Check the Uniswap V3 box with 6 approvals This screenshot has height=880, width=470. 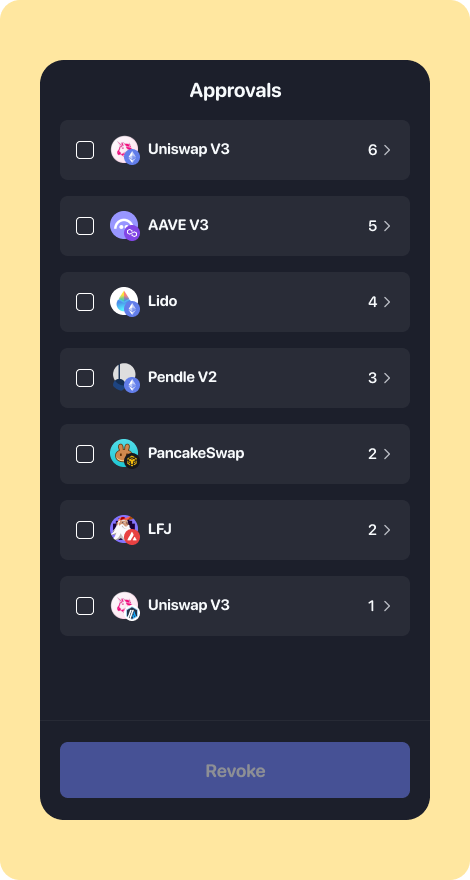(x=85, y=150)
